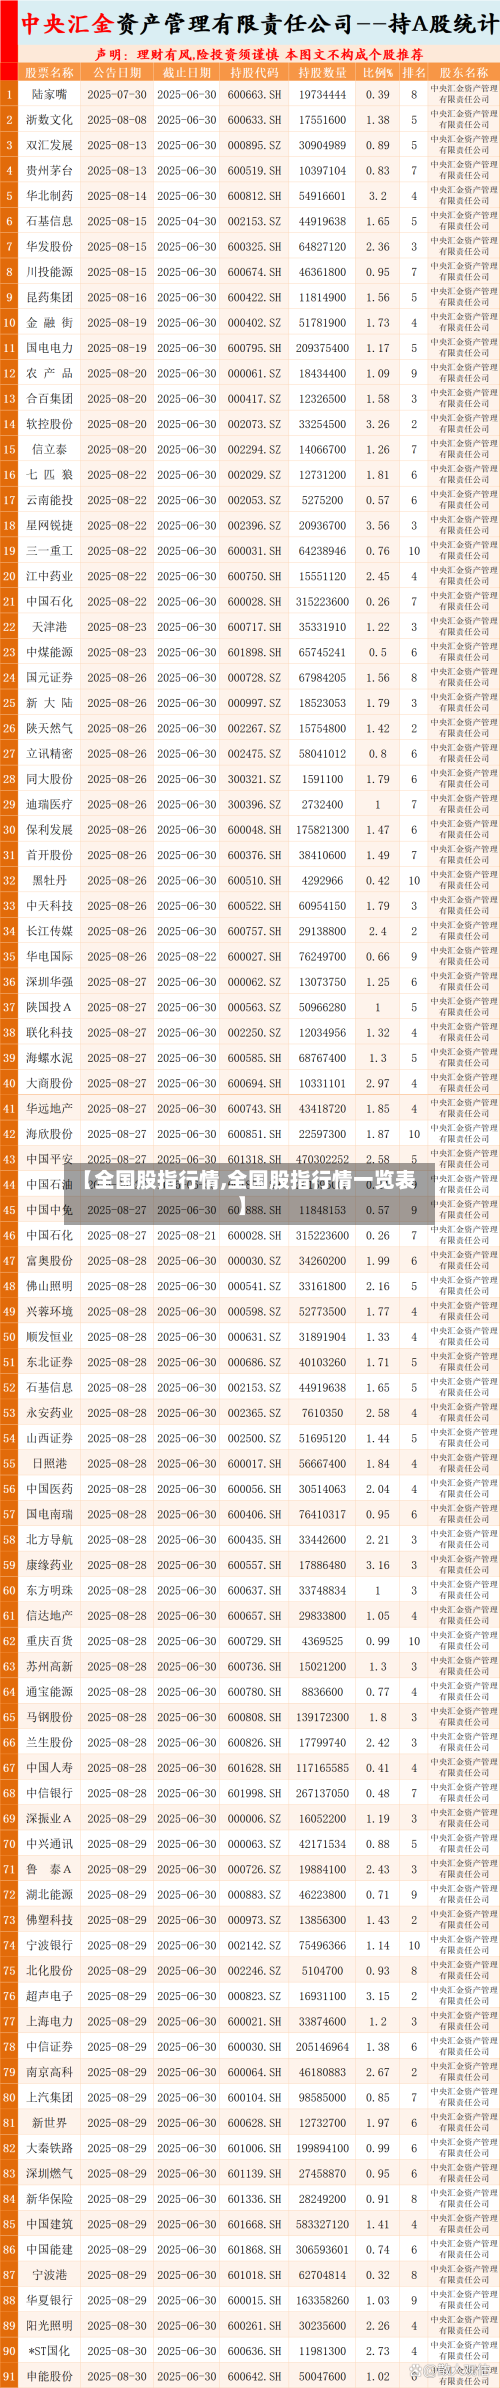Click the 持股数量 column header

pos(322,72)
